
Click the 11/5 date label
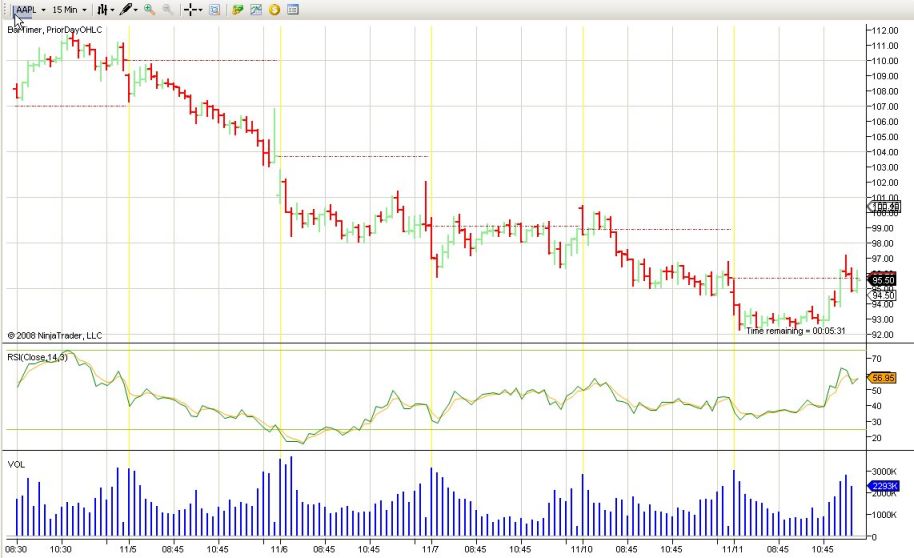coord(128,549)
